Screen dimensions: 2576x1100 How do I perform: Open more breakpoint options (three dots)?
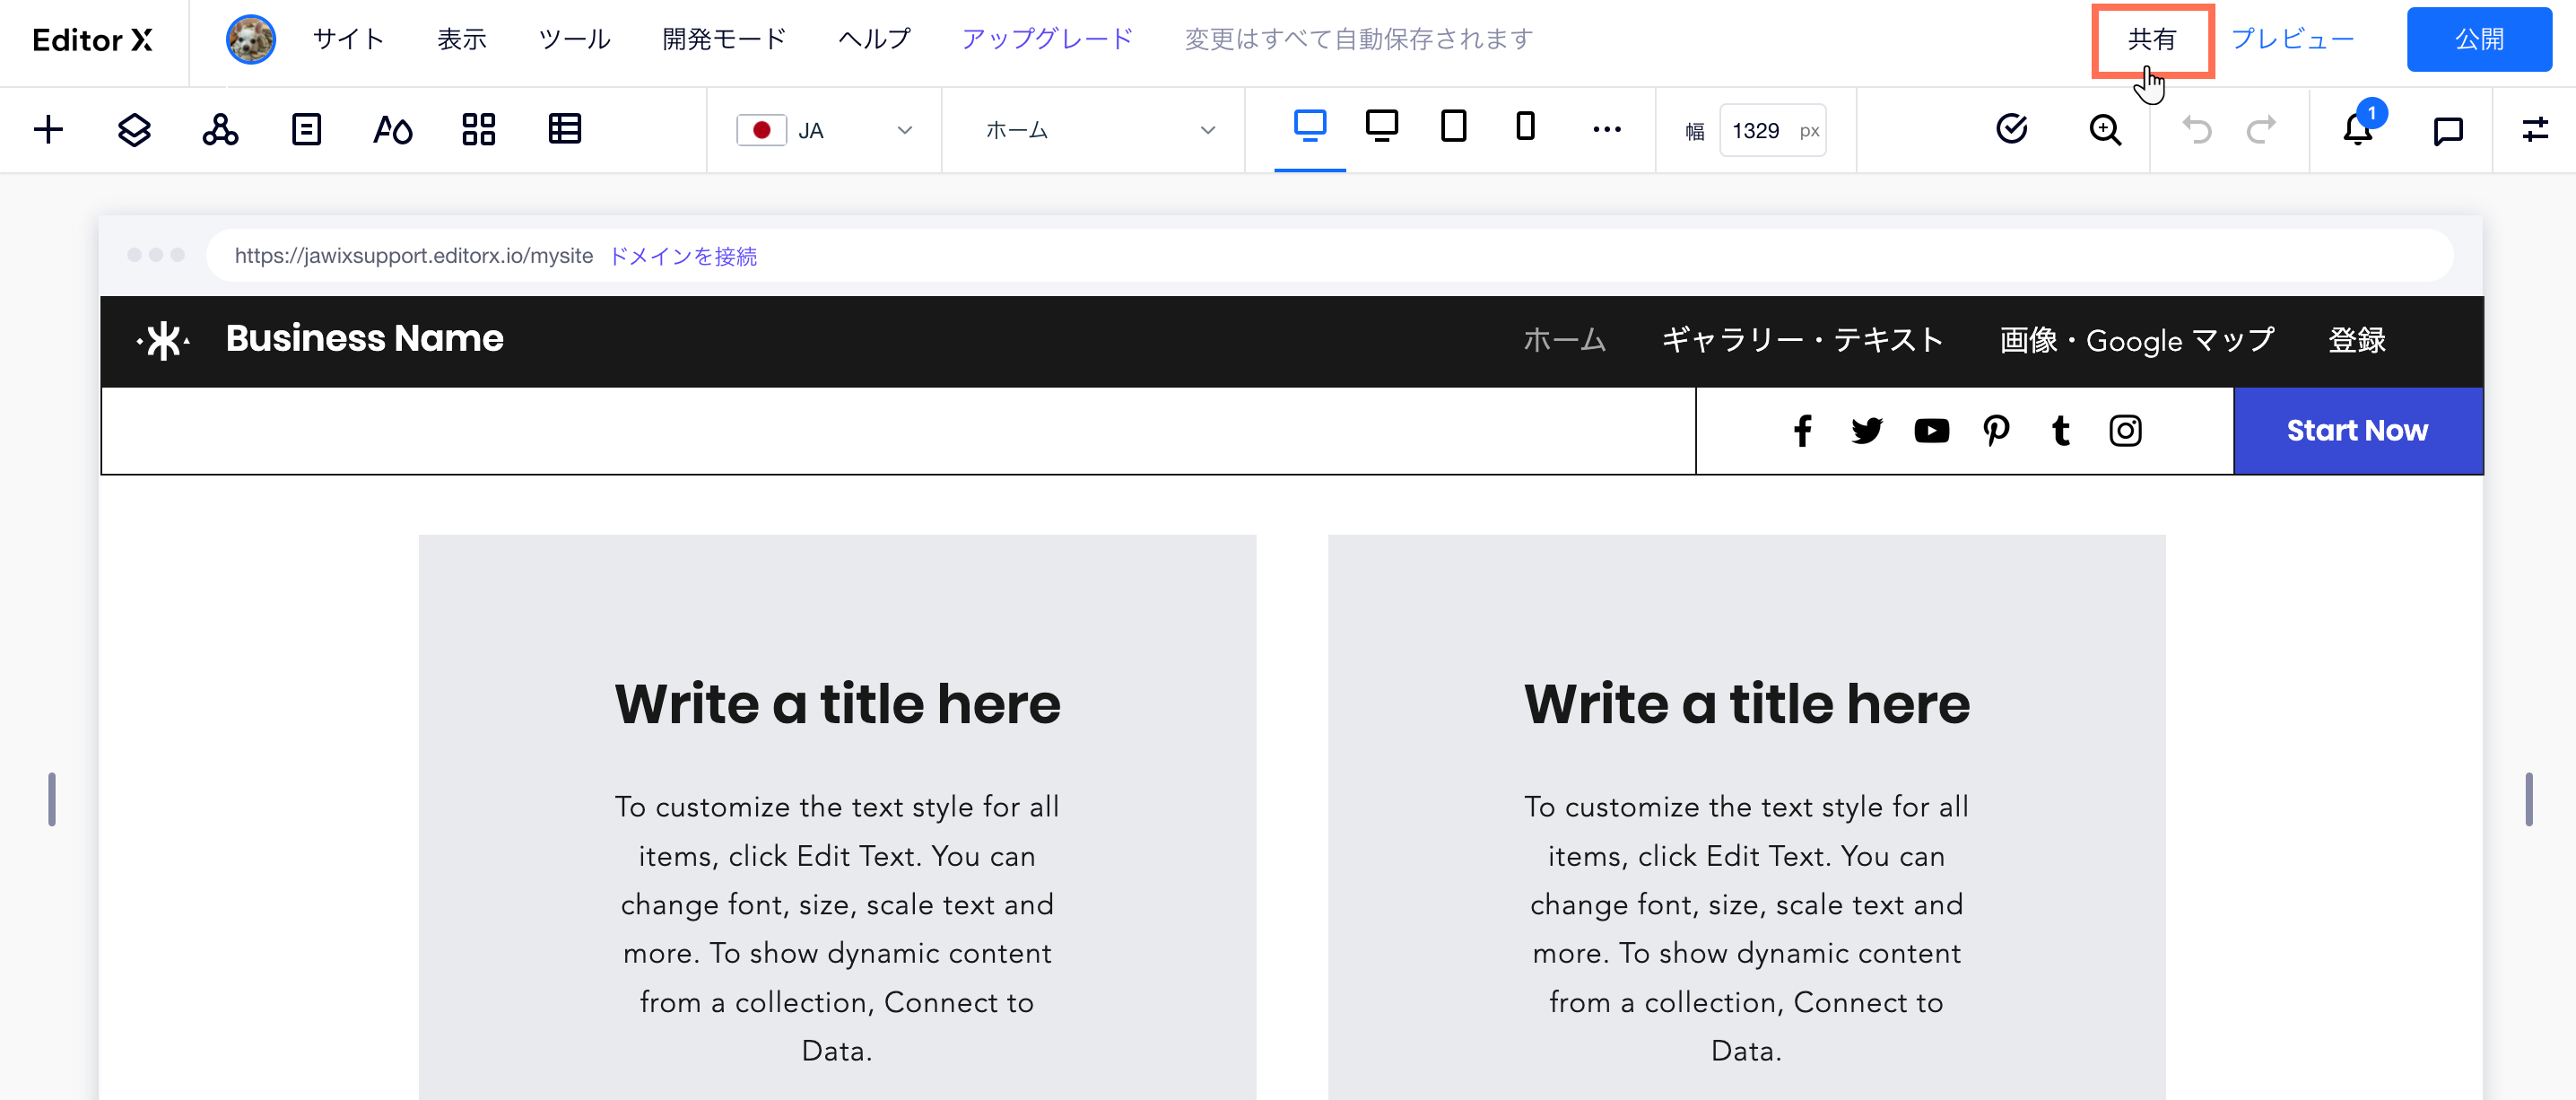tap(1607, 130)
